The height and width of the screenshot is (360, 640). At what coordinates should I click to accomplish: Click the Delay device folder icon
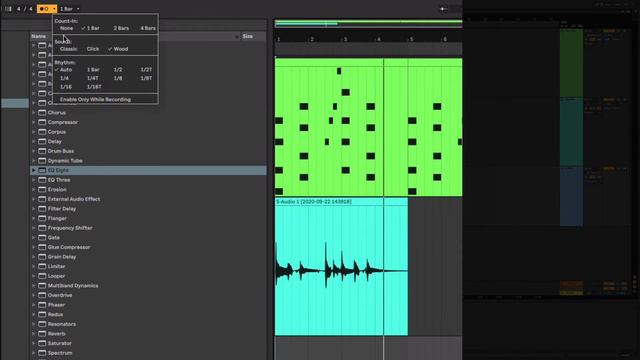click(x=42, y=141)
